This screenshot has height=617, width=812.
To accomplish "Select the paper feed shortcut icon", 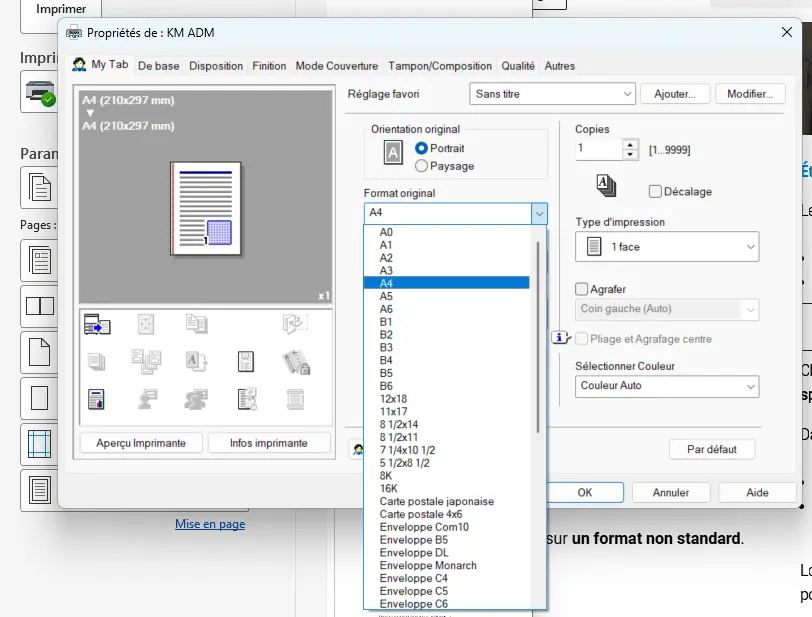I will point(95,325).
